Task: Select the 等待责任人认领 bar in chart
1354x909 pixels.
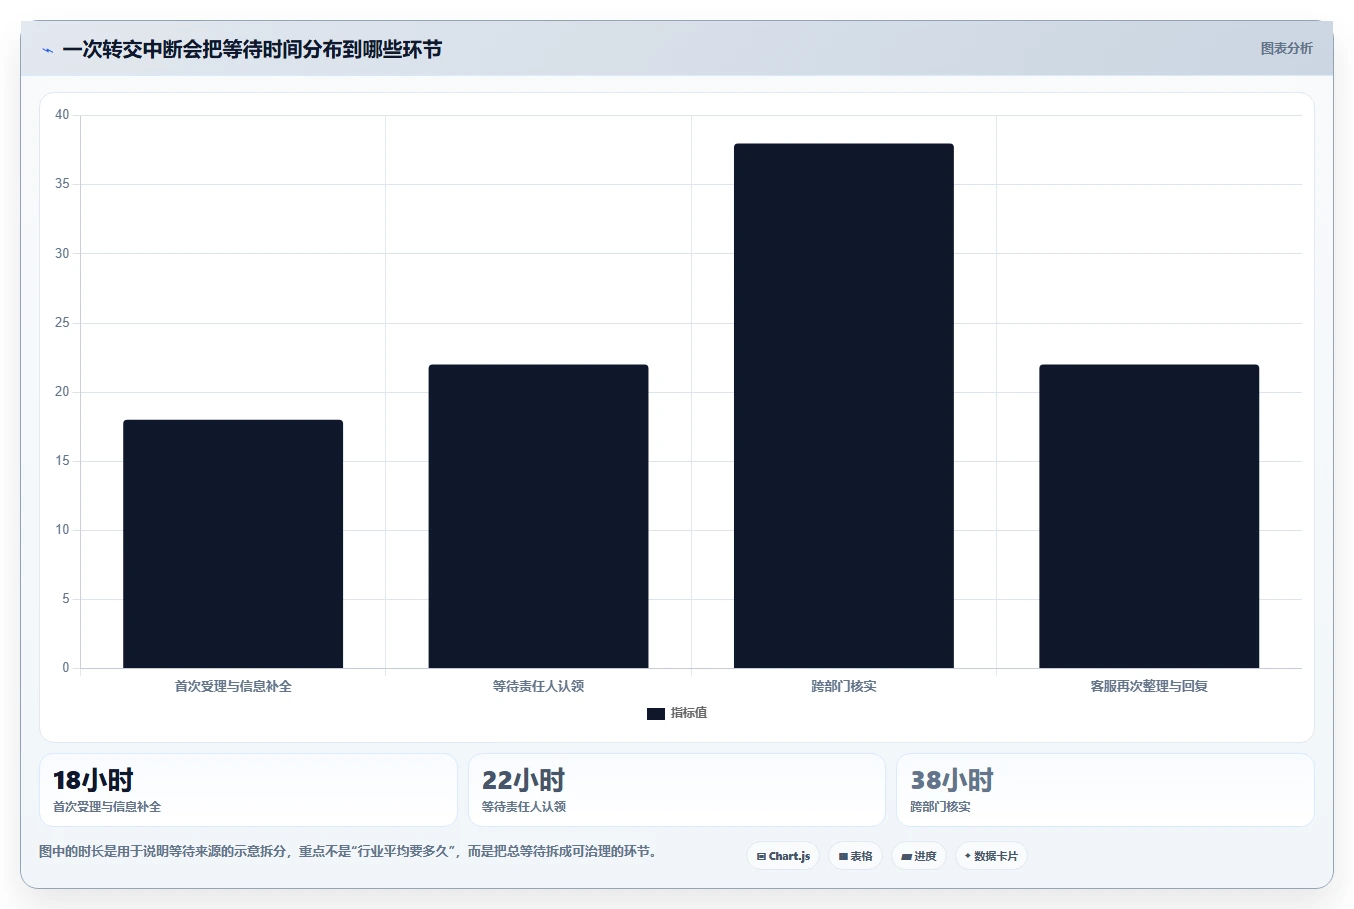Action: coord(538,516)
